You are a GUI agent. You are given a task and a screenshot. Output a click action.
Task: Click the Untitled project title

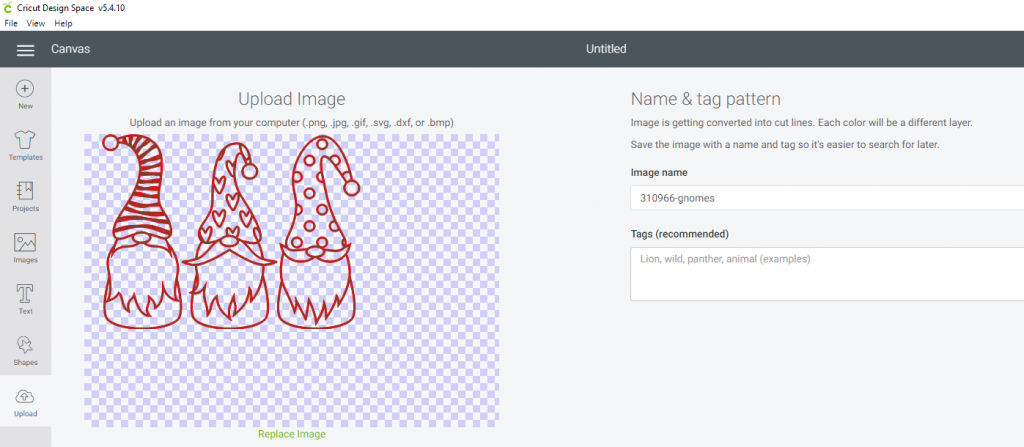coord(606,49)
